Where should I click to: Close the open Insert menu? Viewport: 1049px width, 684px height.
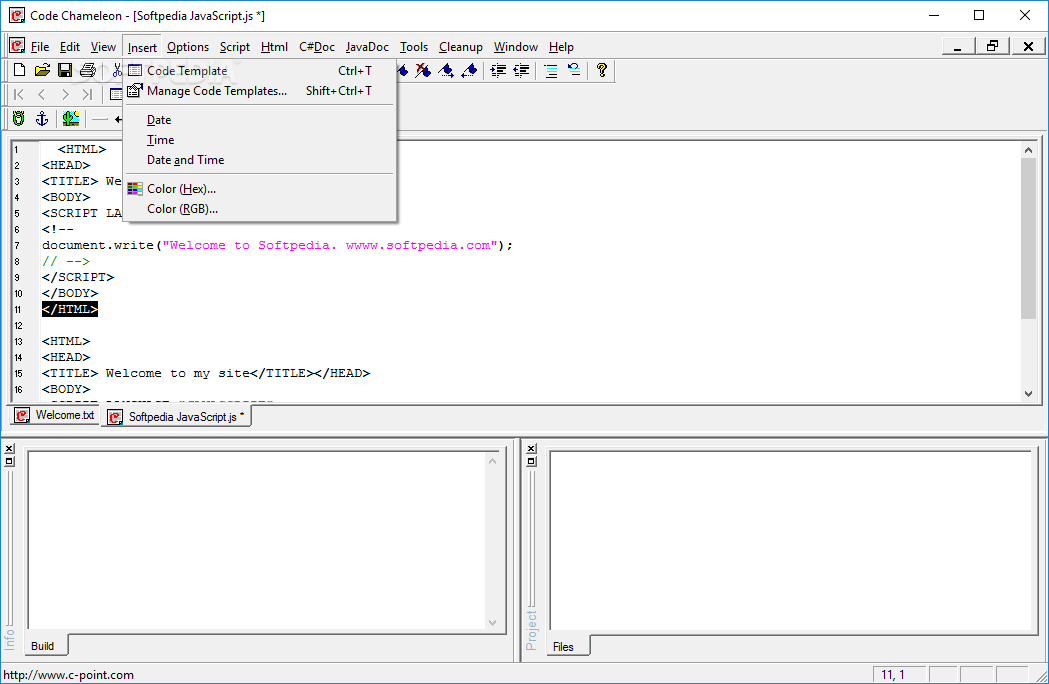coord(142,47)
